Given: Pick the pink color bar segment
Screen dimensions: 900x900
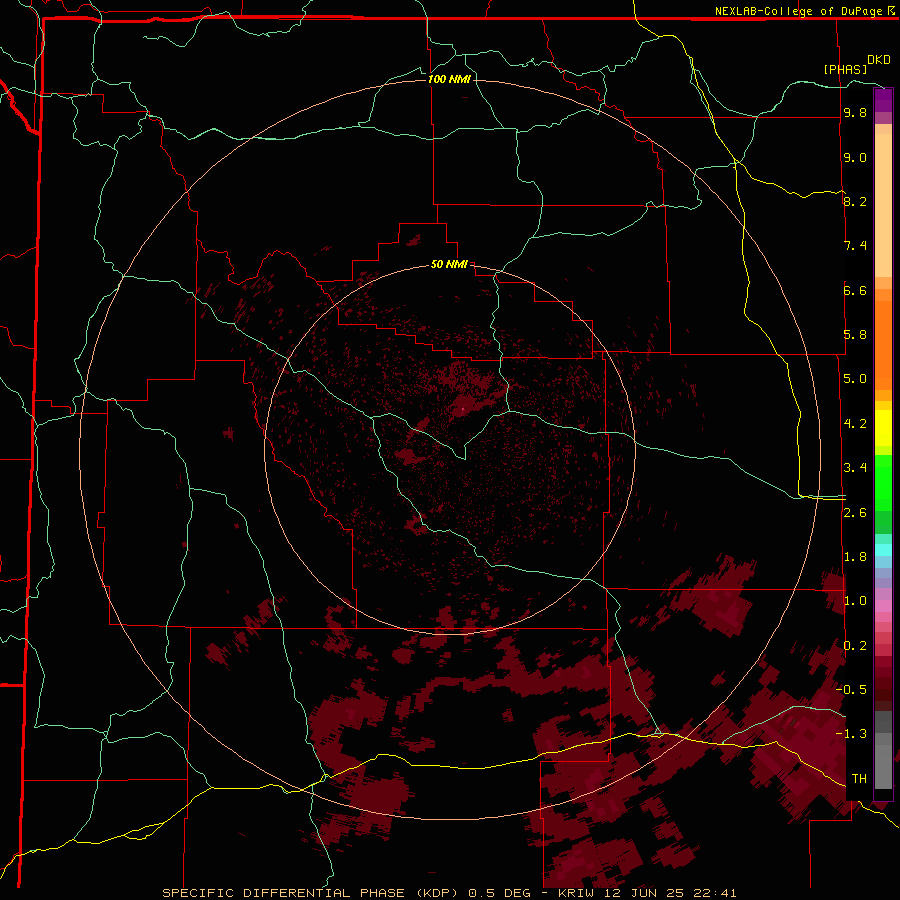Looking at the screenshot, I should point(883,606).
